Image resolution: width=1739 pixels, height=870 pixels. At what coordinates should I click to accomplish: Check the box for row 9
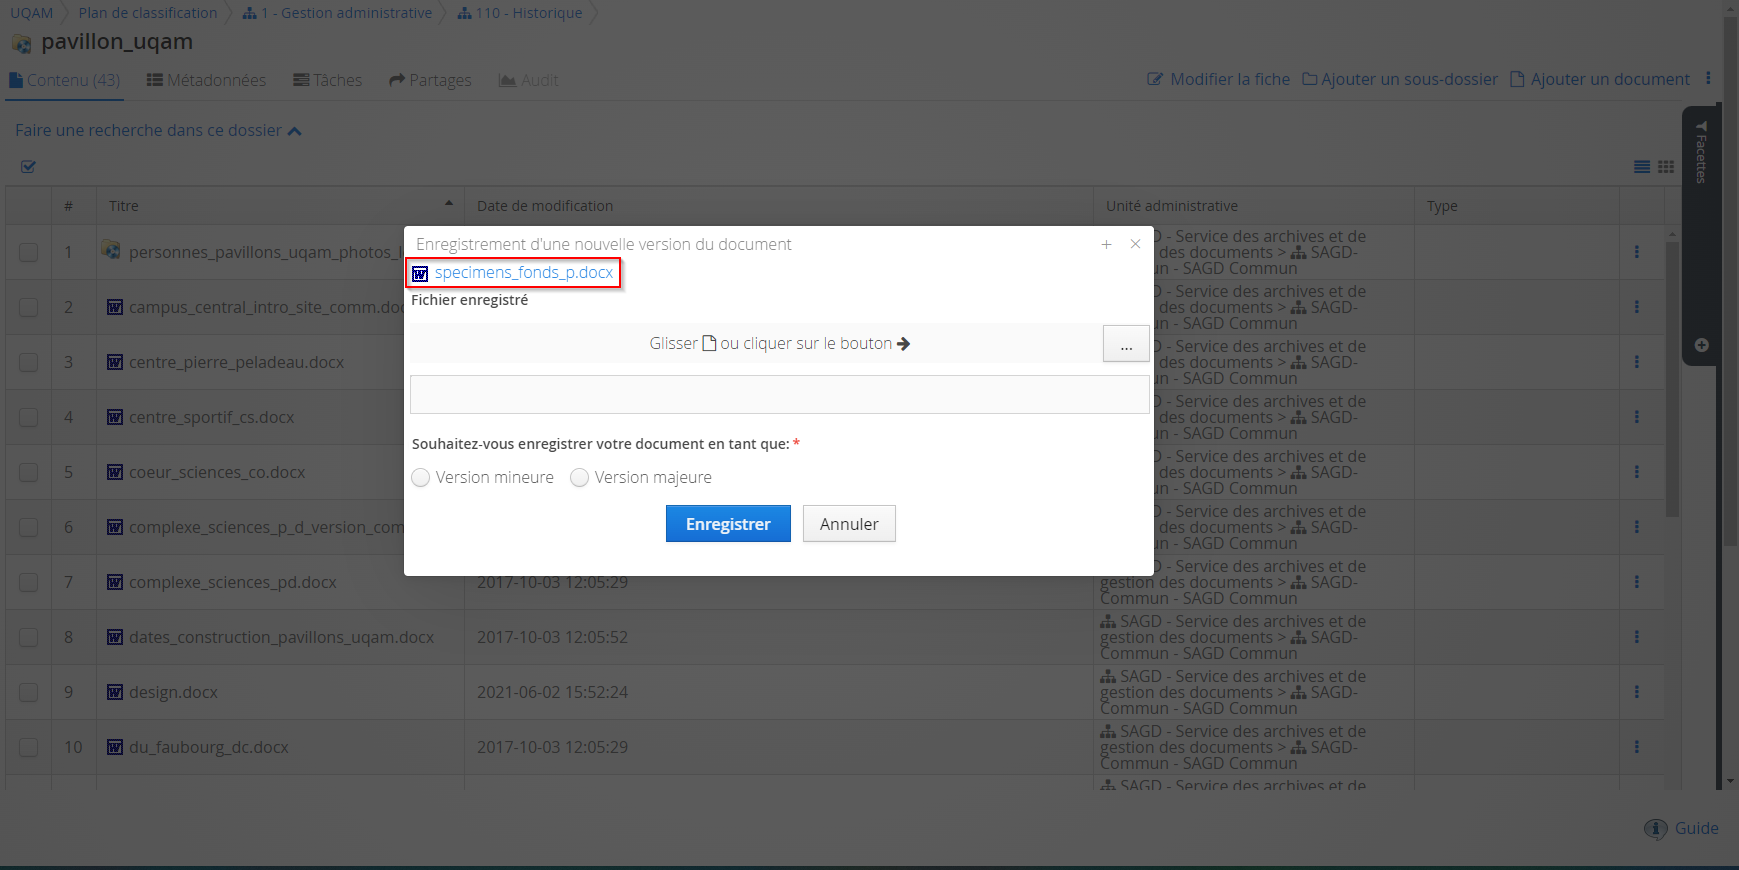29,692
